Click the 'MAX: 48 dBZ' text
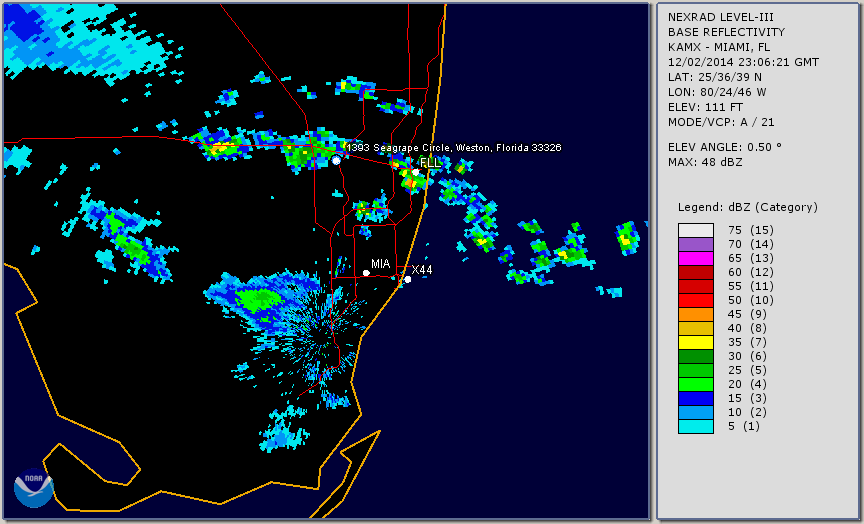Viewport: 864px width, 524px height. tap(705, 162)
